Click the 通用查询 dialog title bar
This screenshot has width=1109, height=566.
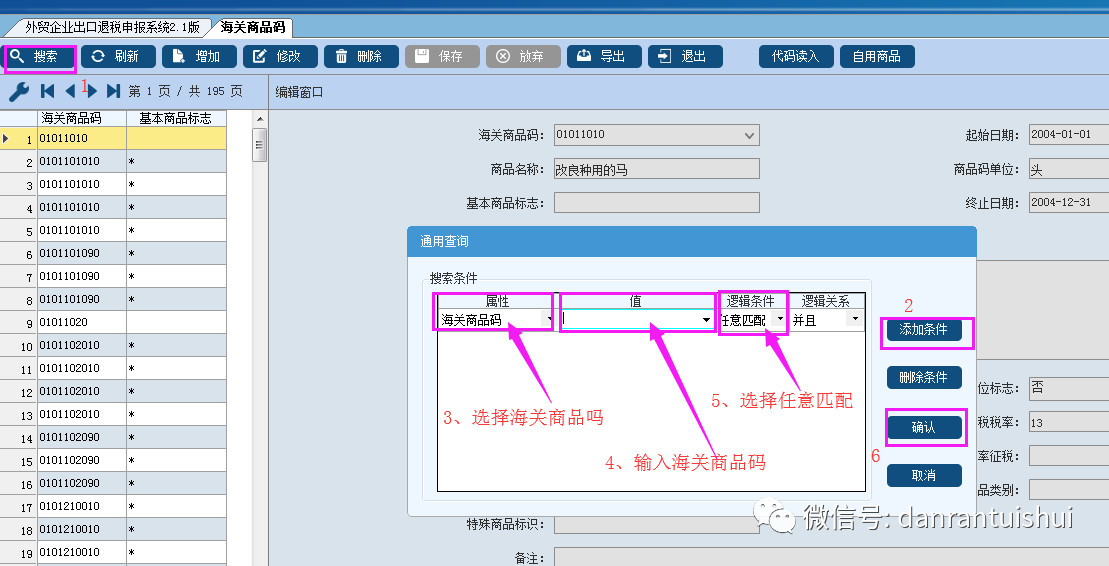(692, 241)
